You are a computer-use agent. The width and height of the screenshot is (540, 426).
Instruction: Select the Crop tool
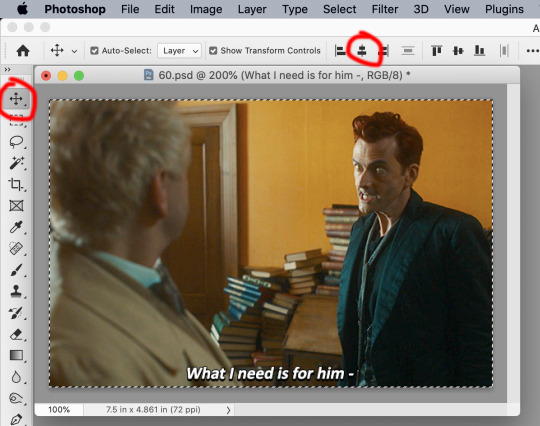(16, 184)
